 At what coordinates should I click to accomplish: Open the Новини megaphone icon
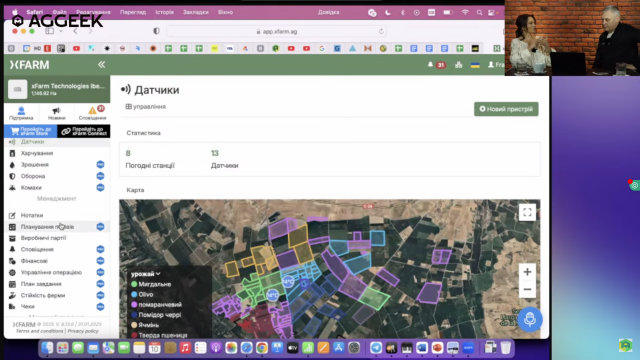(56, 113)
